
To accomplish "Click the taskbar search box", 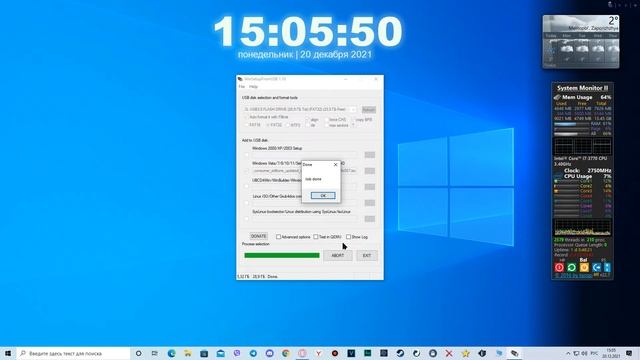I will (x=73, y=353).
